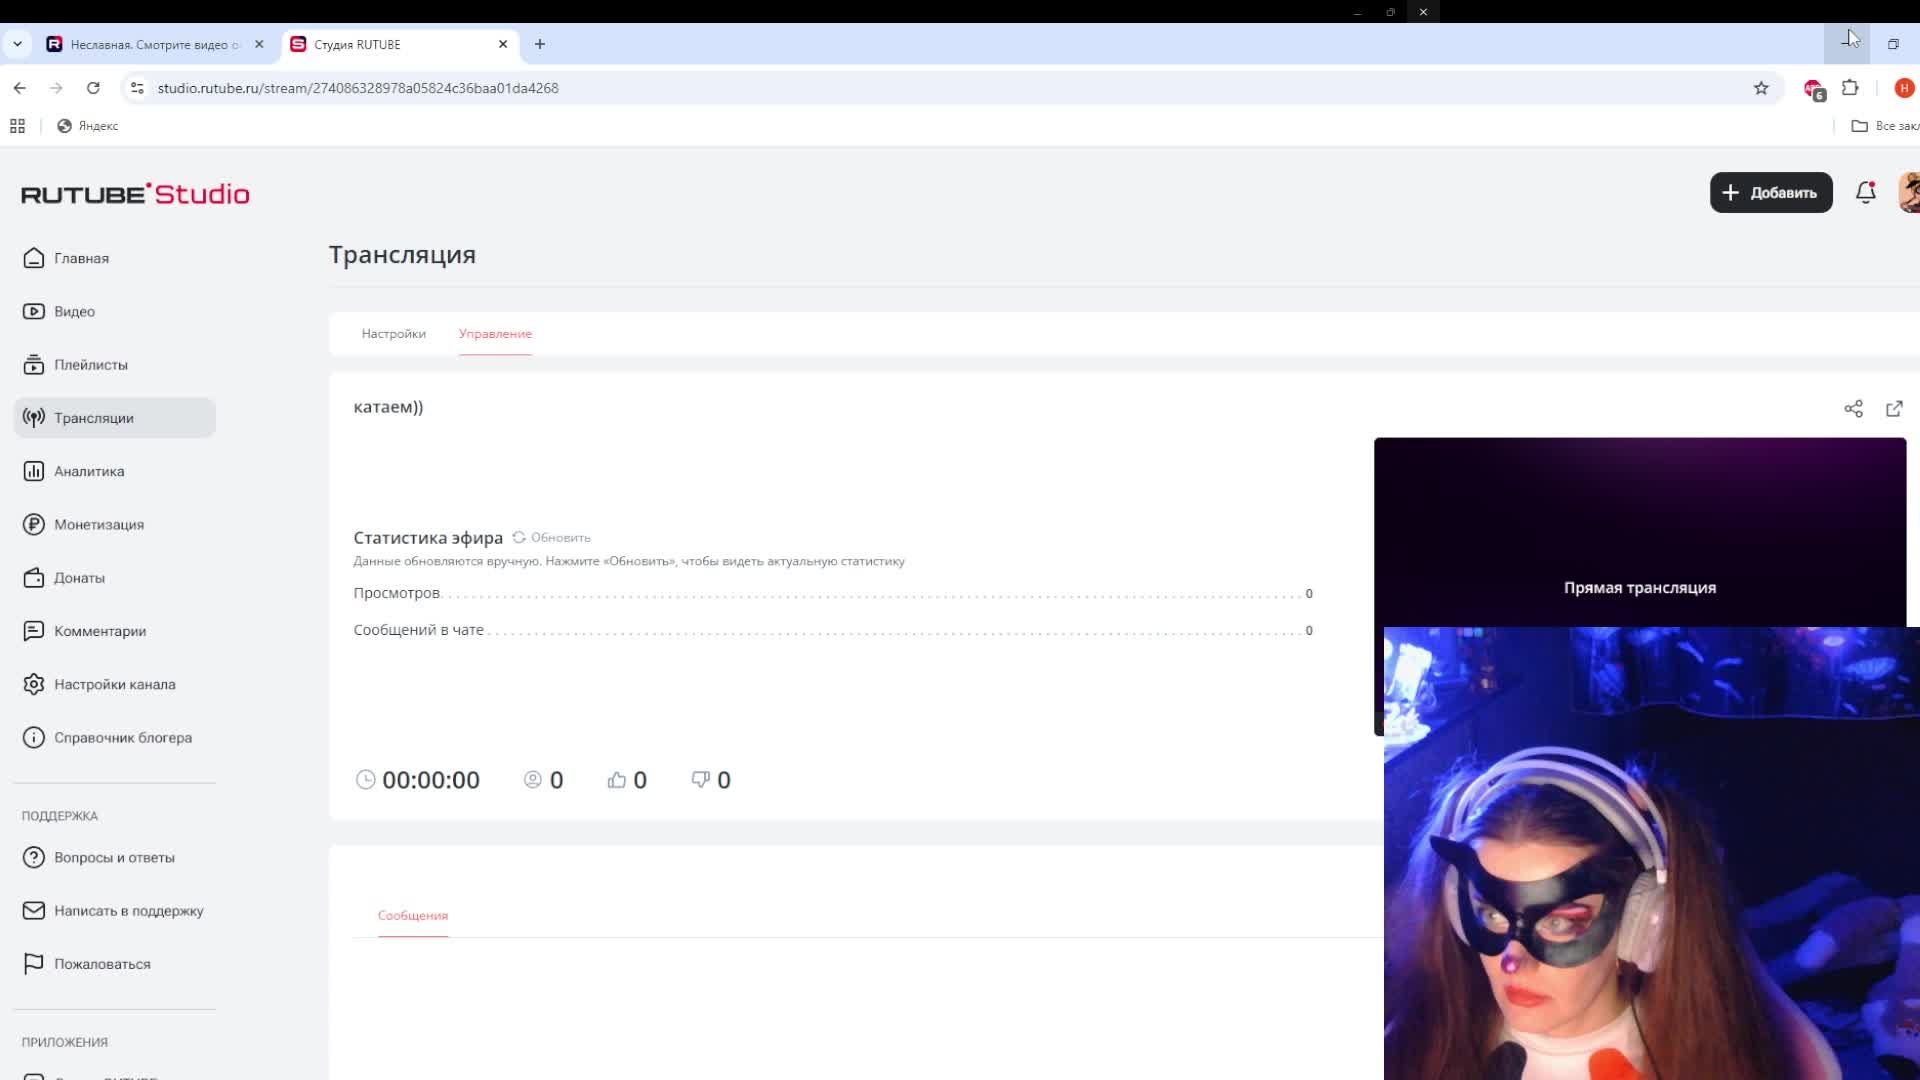Open Донаты in the sidebar
This screenshot has width=1920, height=1080.
pos(79,578)
